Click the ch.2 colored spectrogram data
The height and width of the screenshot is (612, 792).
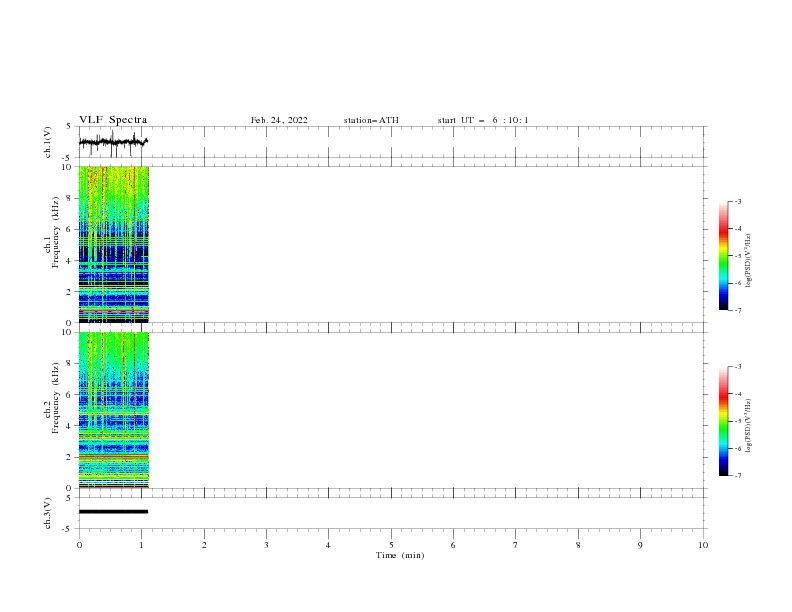[114, 410]
